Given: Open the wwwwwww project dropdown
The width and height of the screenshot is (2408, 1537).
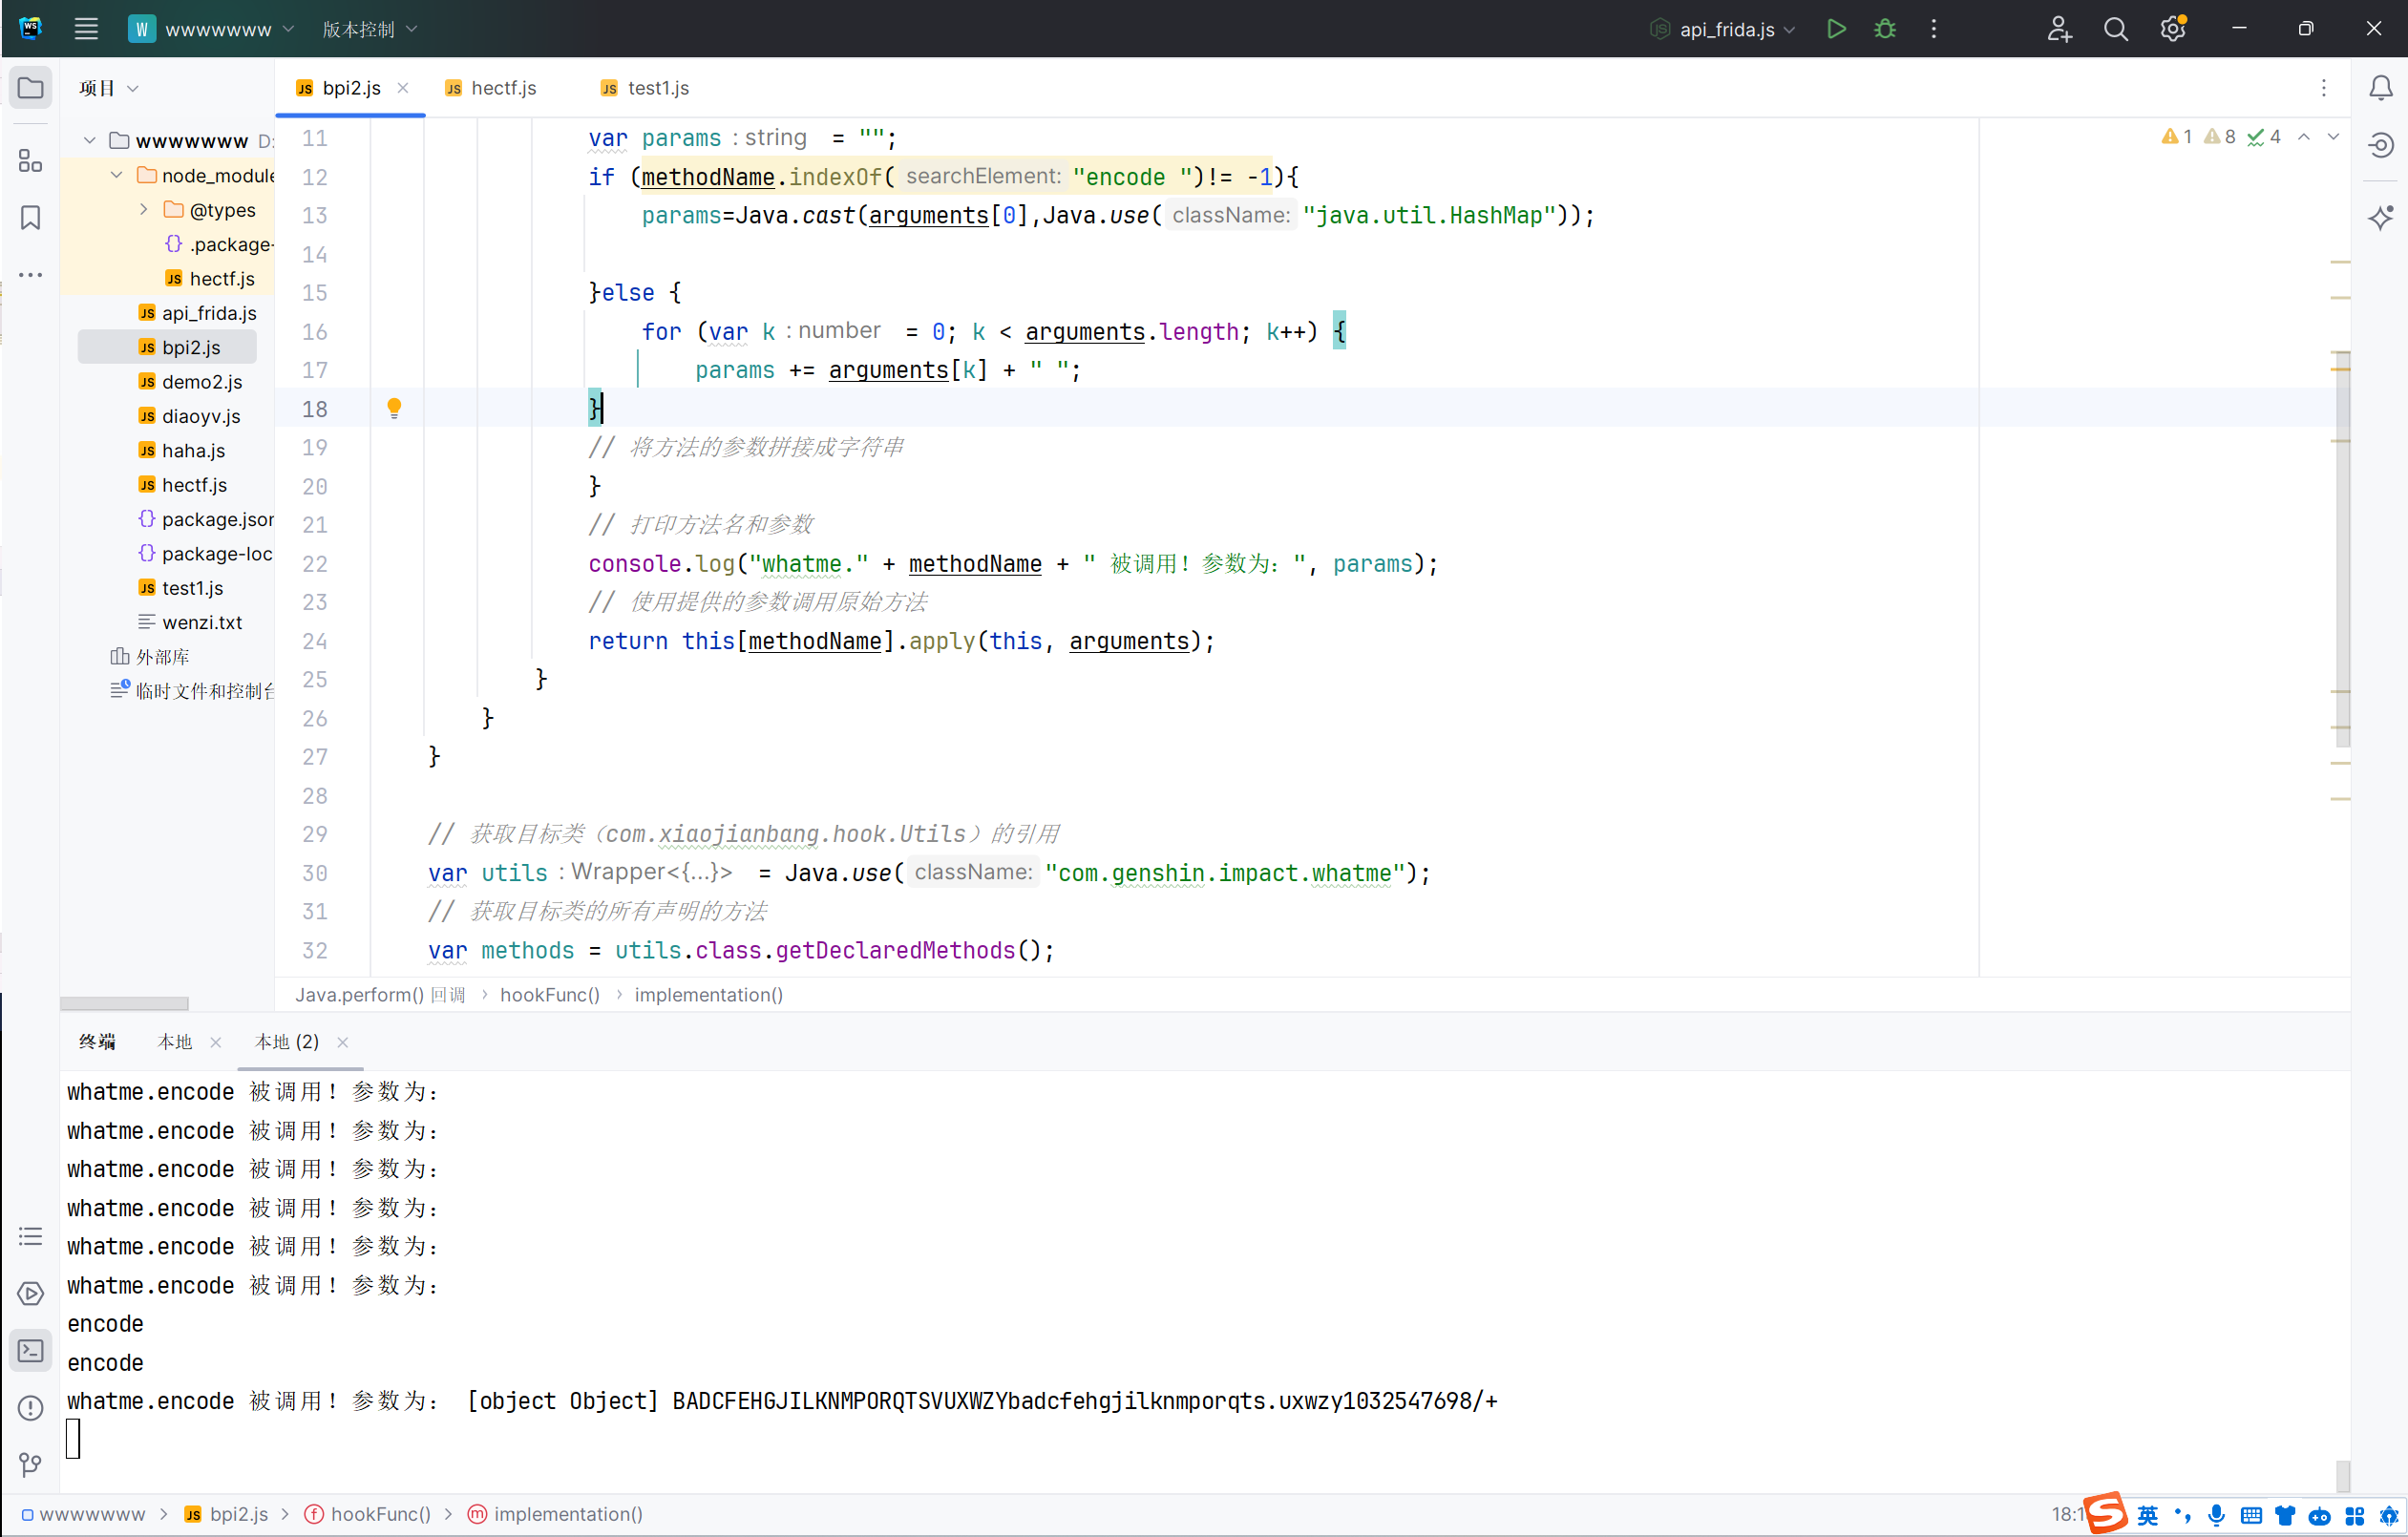Looking at the screenshot, I should pos(211,29).
